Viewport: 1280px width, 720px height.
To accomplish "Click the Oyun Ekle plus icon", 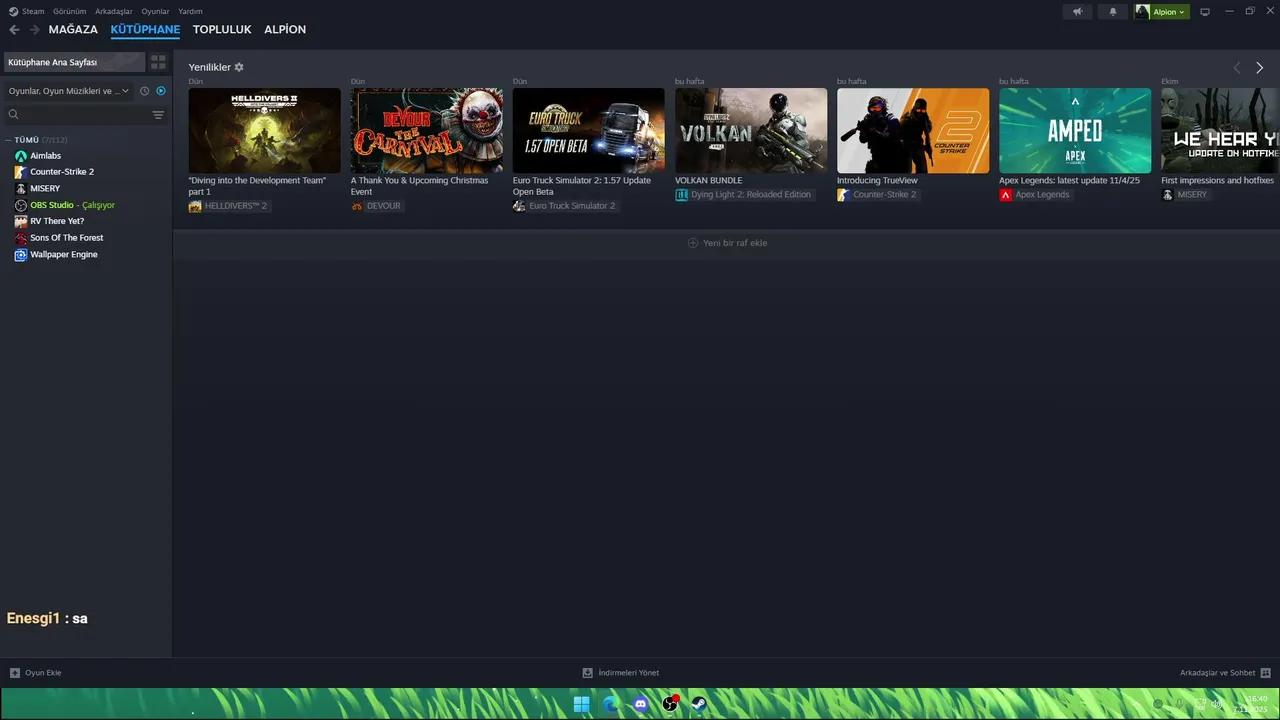I will click(x=14, y=673).
